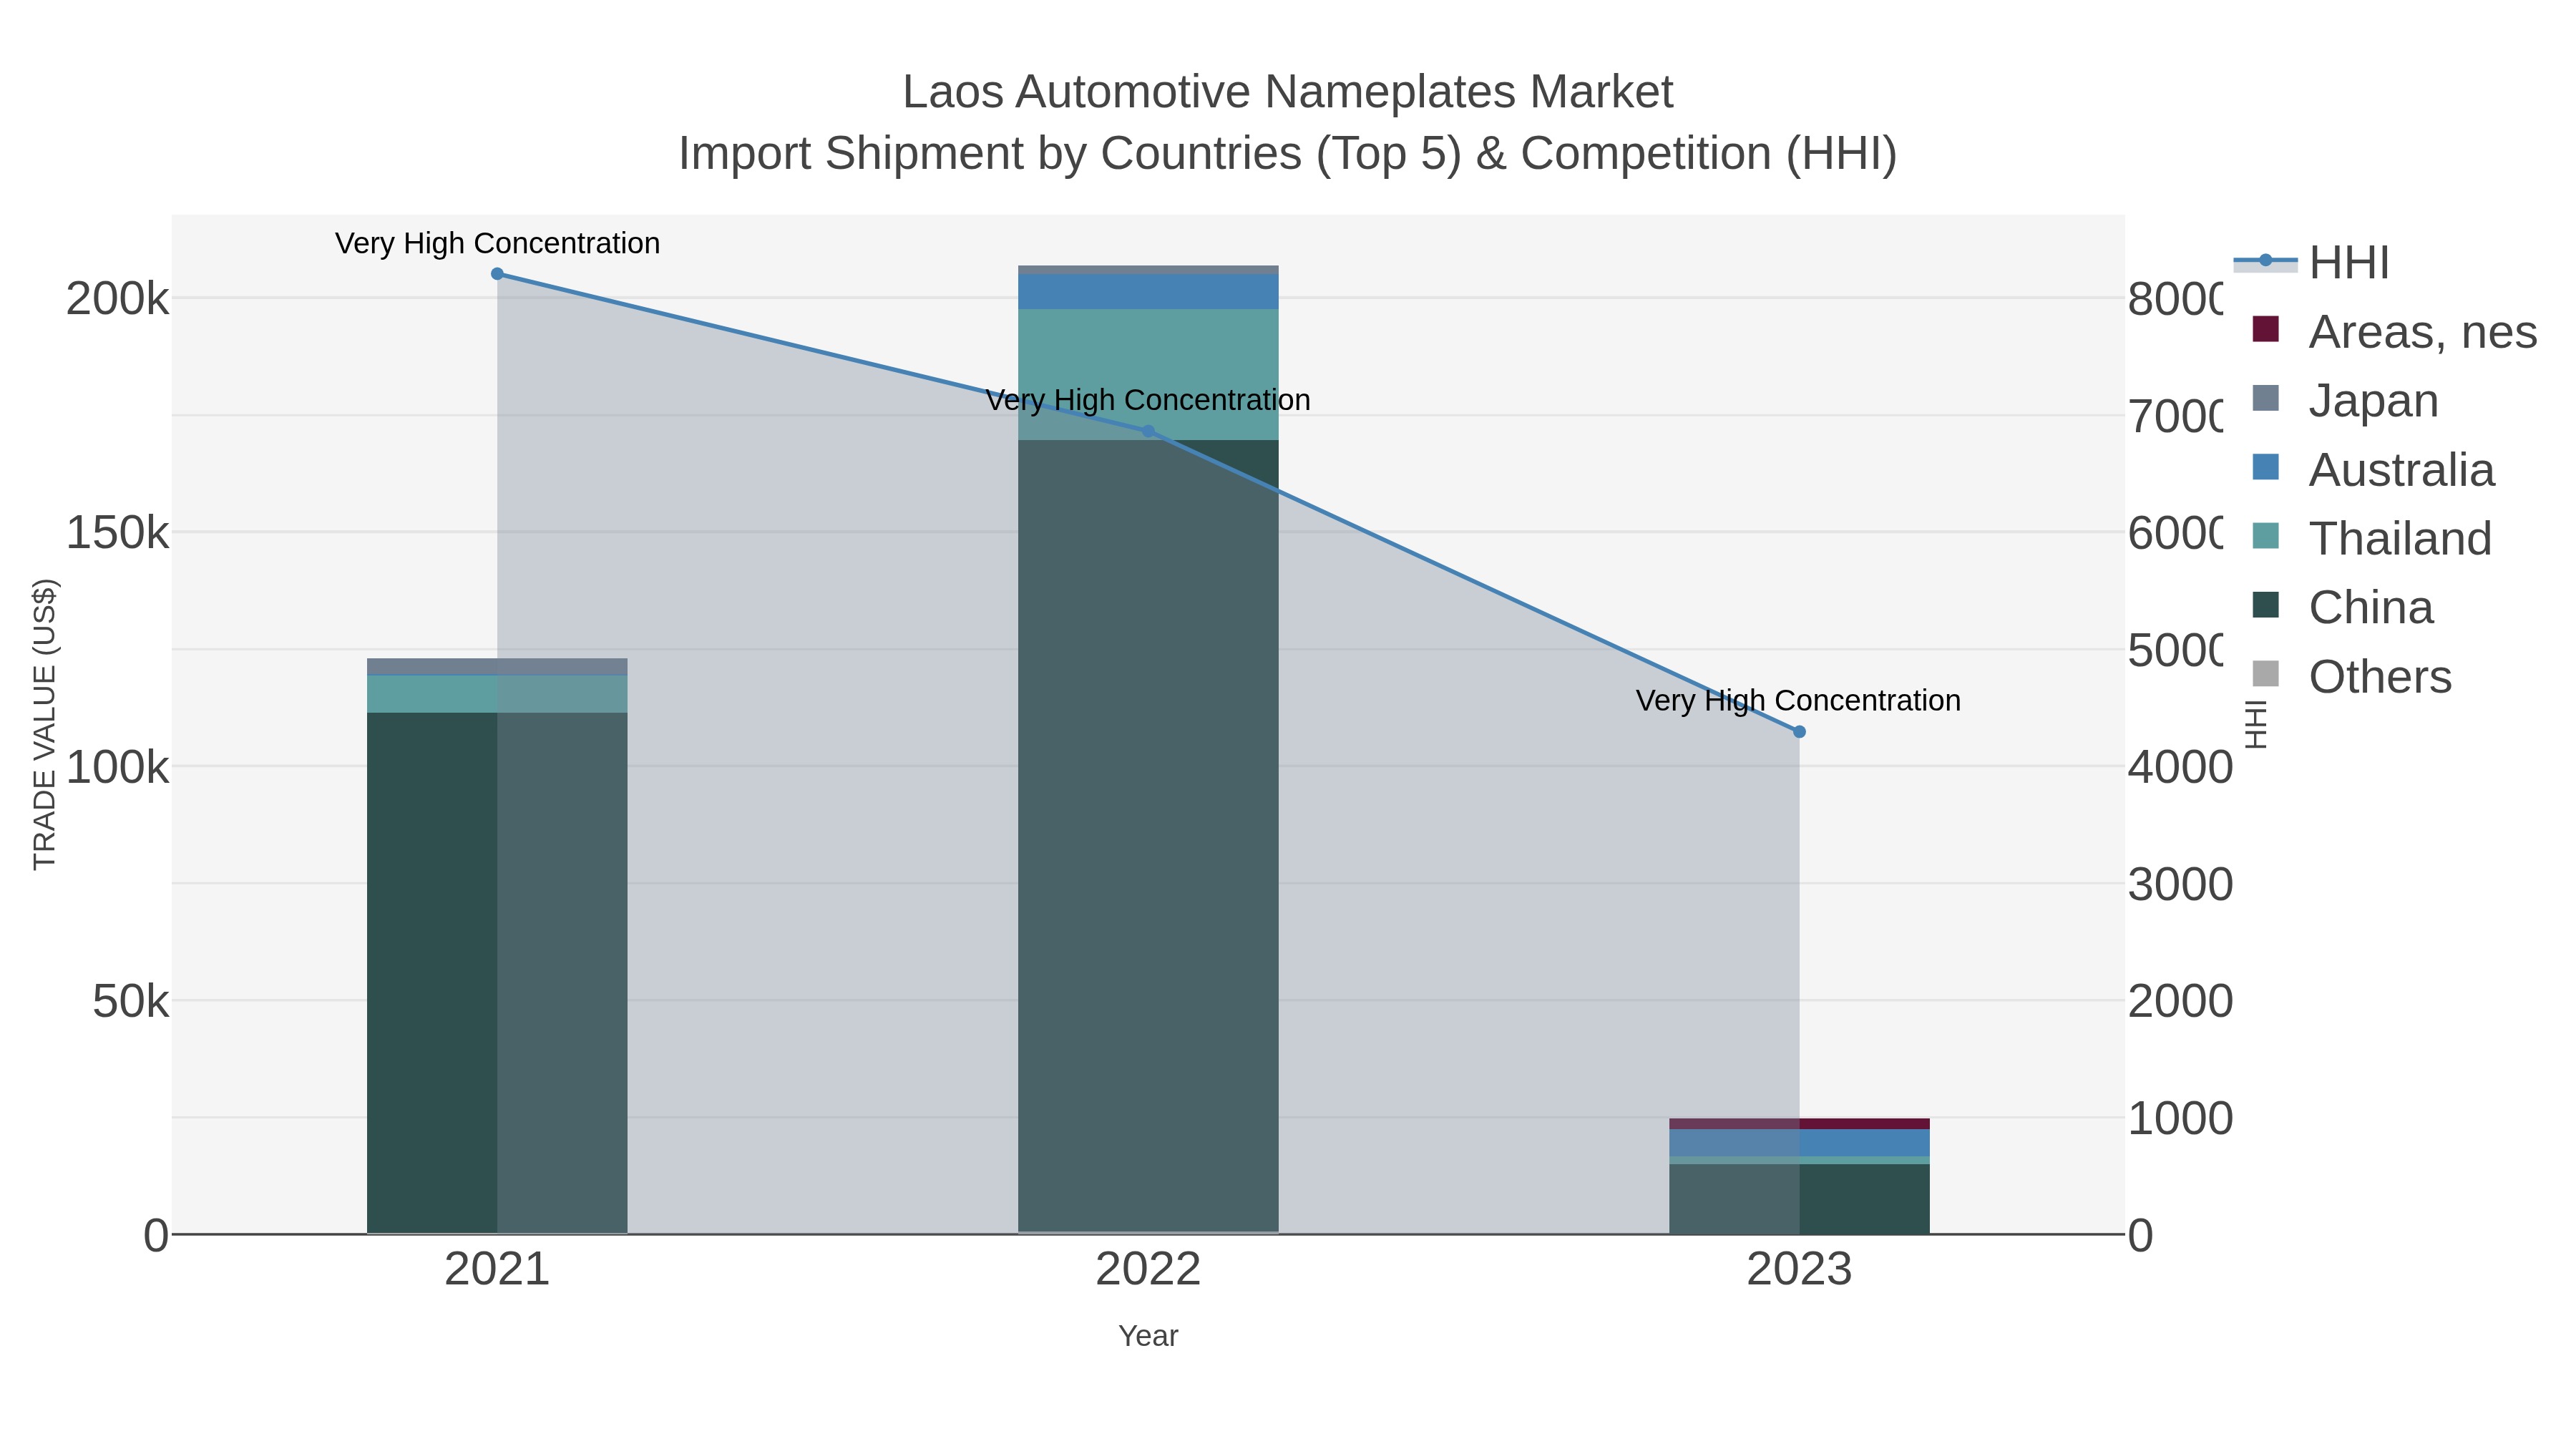This screenshot has width=2576, height=1449.
Task: Click the 50k y-axis tick label
Action: (130, 1001)
